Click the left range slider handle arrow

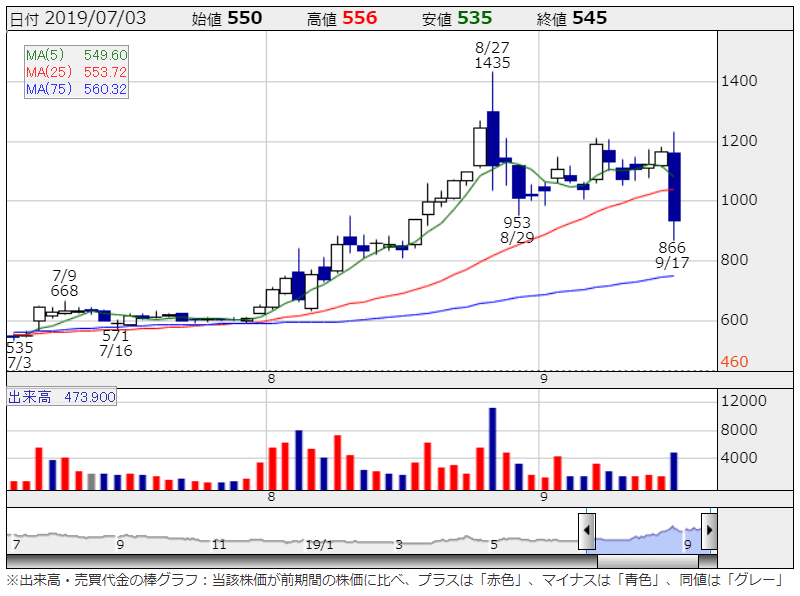pyautogui.click(x=586, y=531)
